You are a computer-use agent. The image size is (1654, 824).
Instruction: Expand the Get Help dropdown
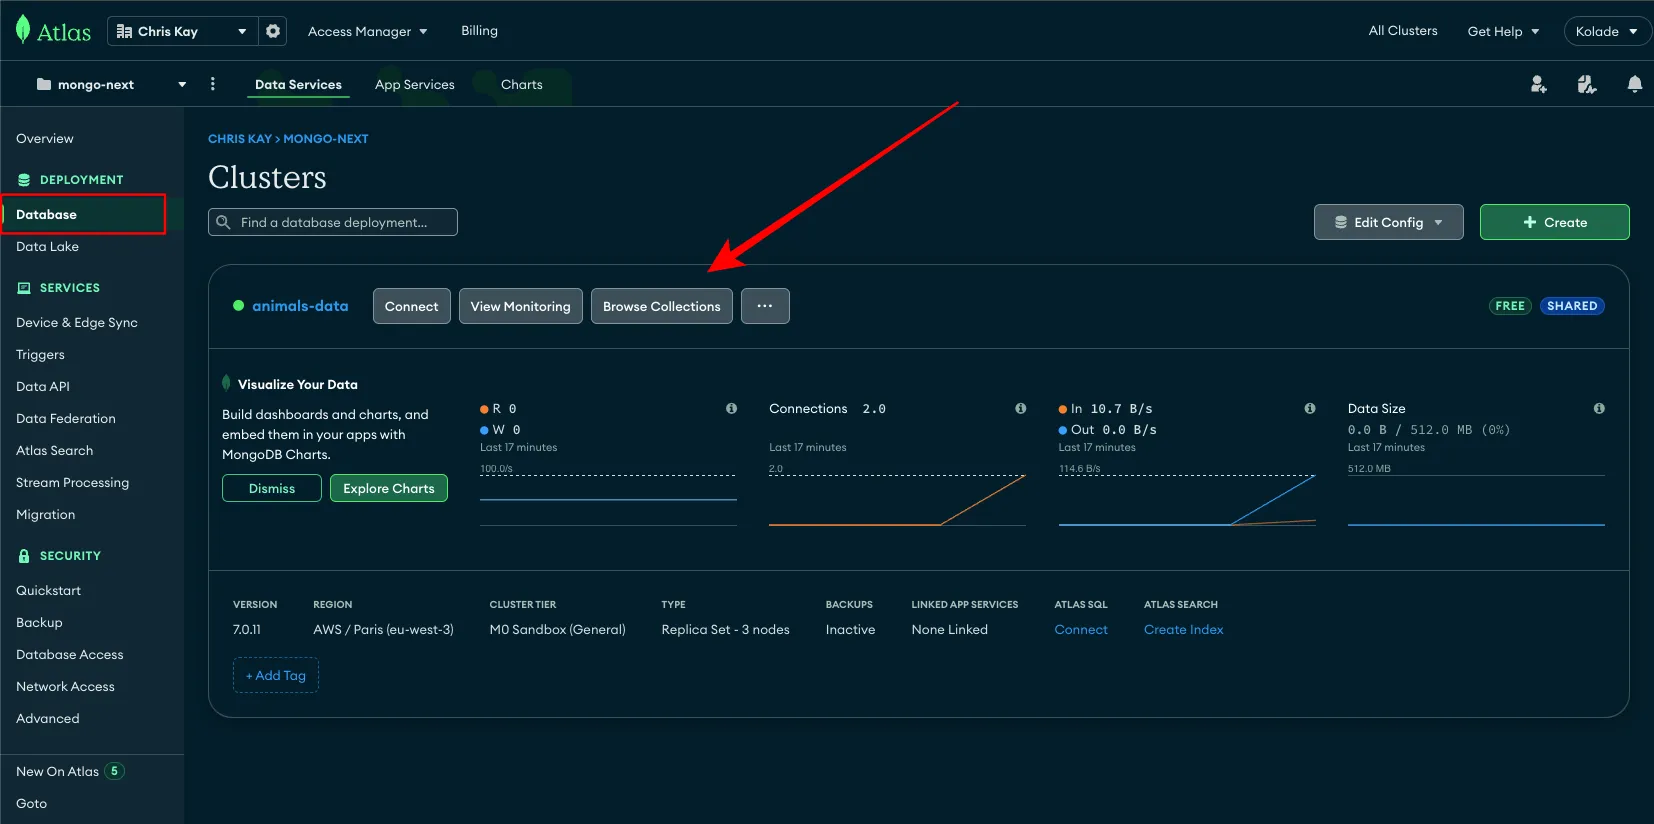(x=1503, y=31)
